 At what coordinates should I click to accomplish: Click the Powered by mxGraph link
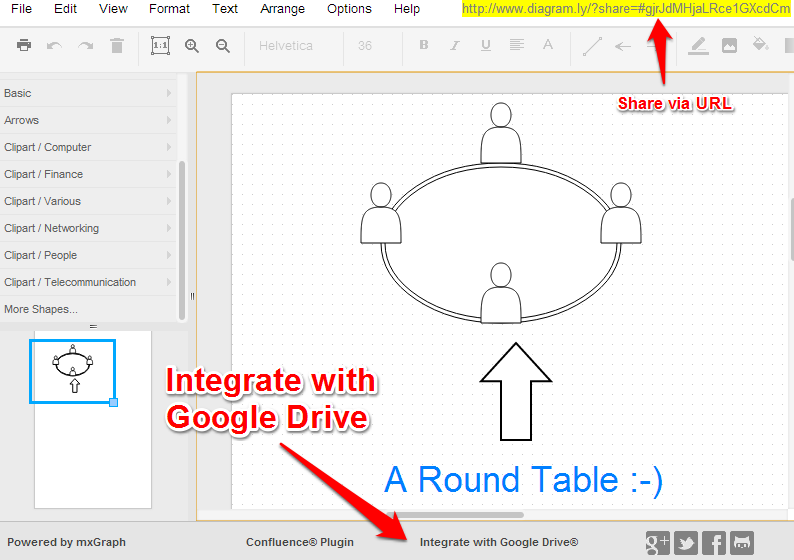click(66, 542)
